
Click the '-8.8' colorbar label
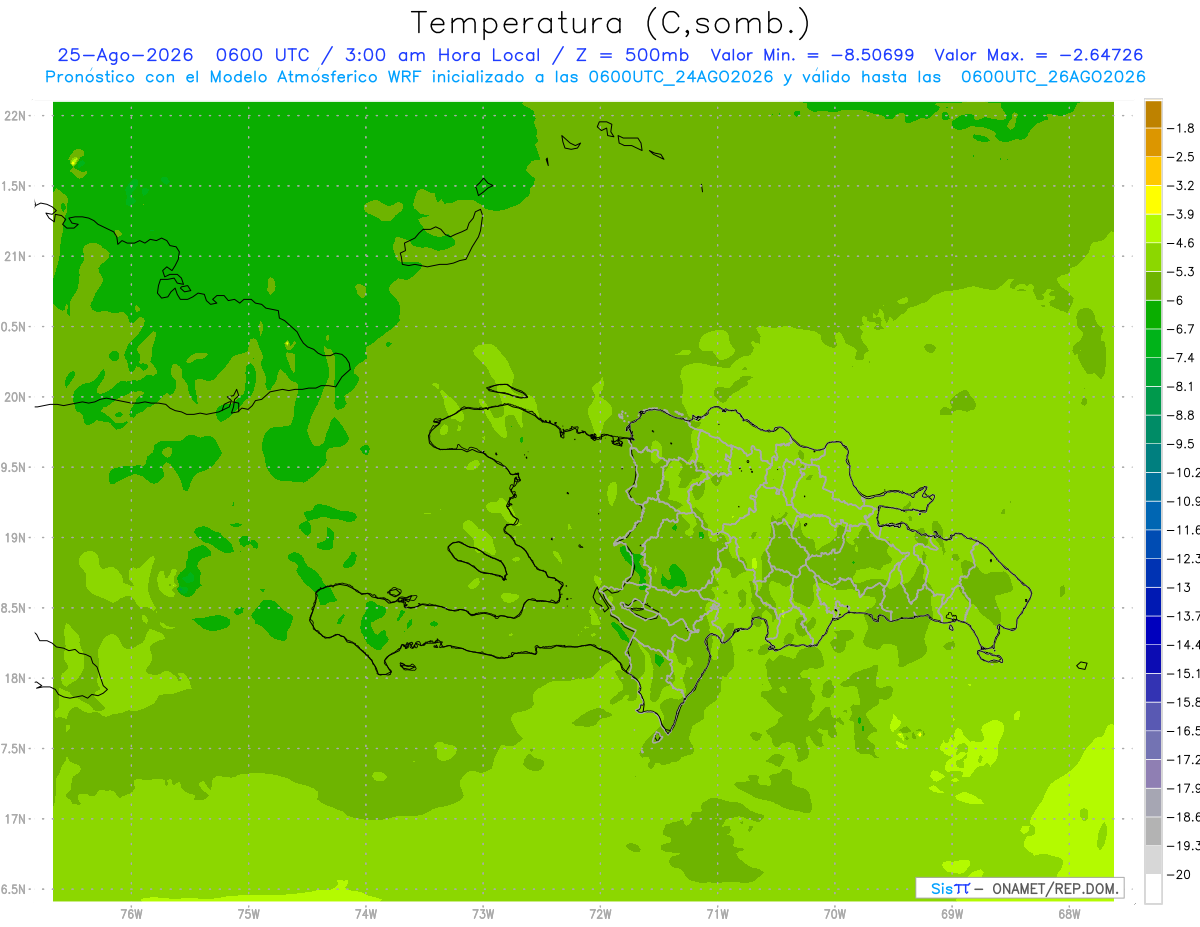pos(1182,415)
